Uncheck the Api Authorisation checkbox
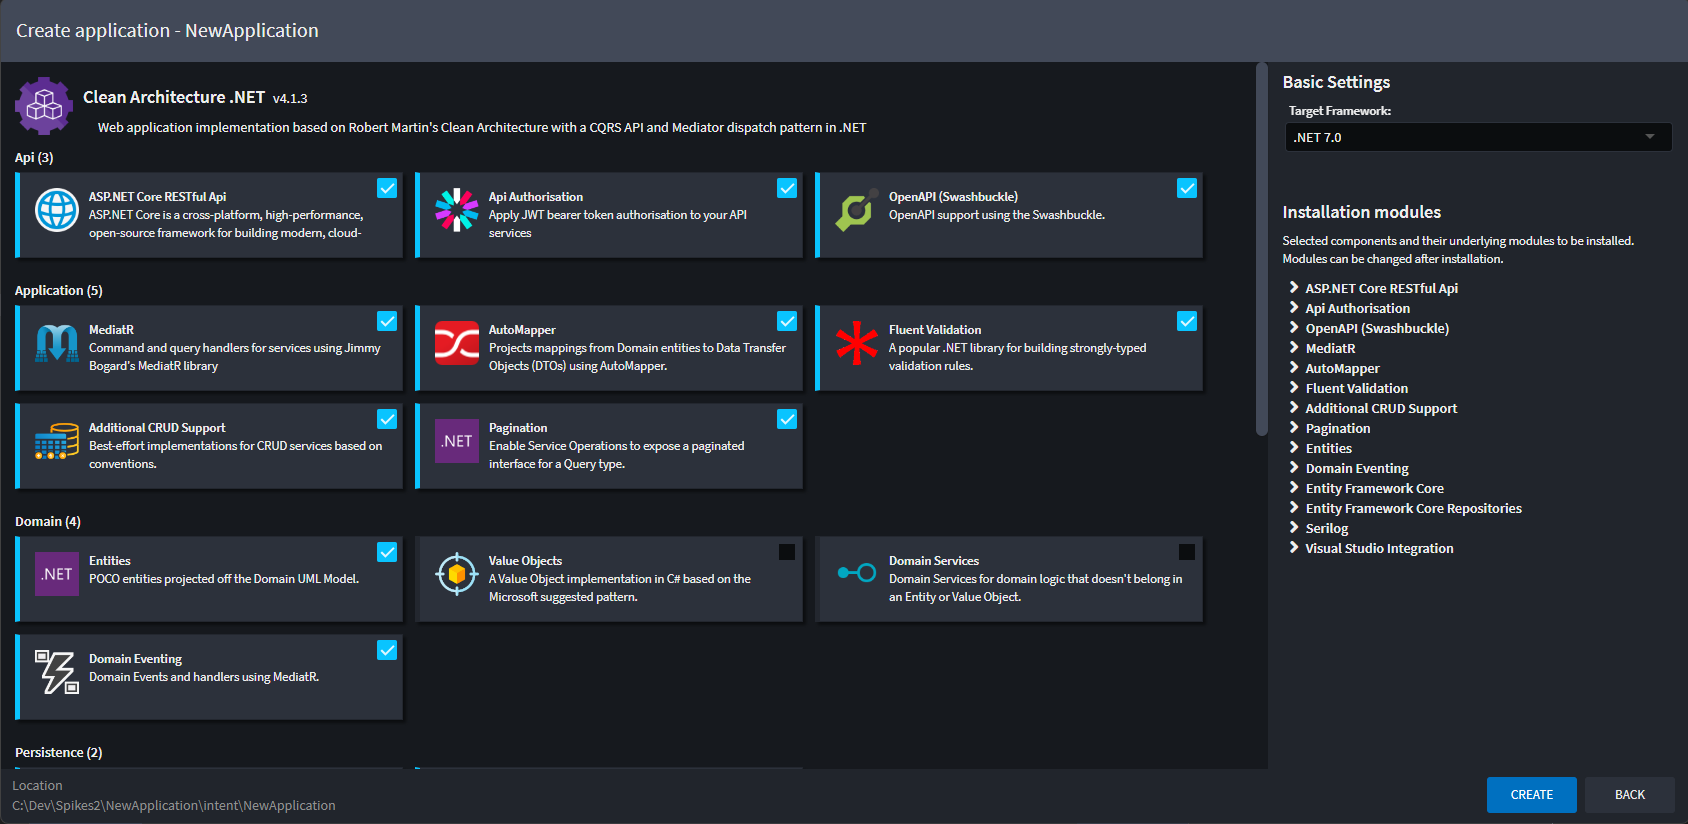This screenshot has height=824, width=1688. point(787,188)
